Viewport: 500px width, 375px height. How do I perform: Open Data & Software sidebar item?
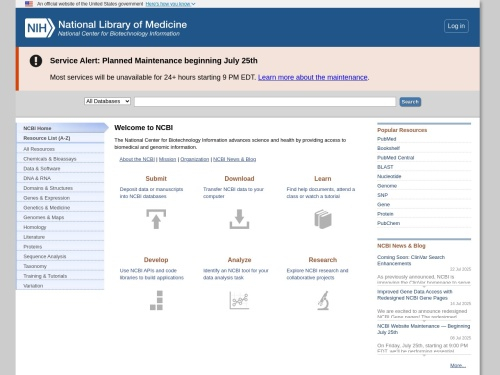coord(60,168)
